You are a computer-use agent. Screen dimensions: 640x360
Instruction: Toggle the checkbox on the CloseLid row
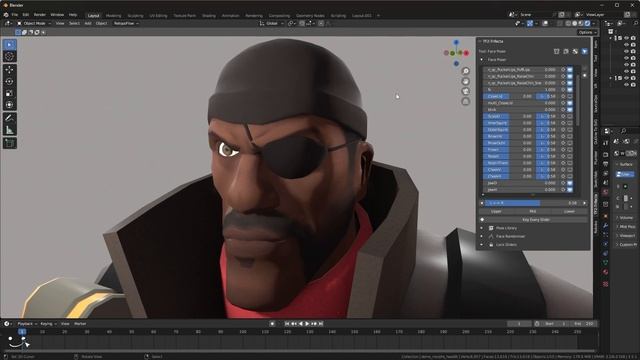[570, 96]
